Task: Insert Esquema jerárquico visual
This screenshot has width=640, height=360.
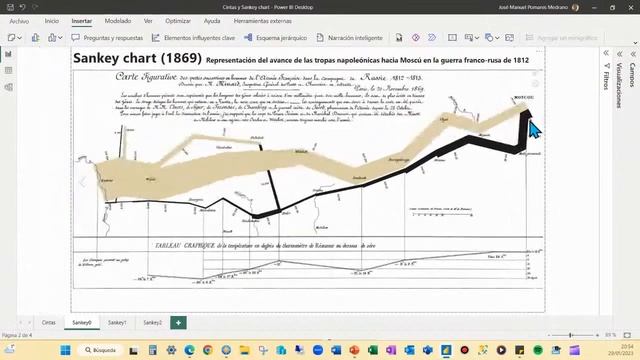Action: pyautogui.click(x=275, y=38)
